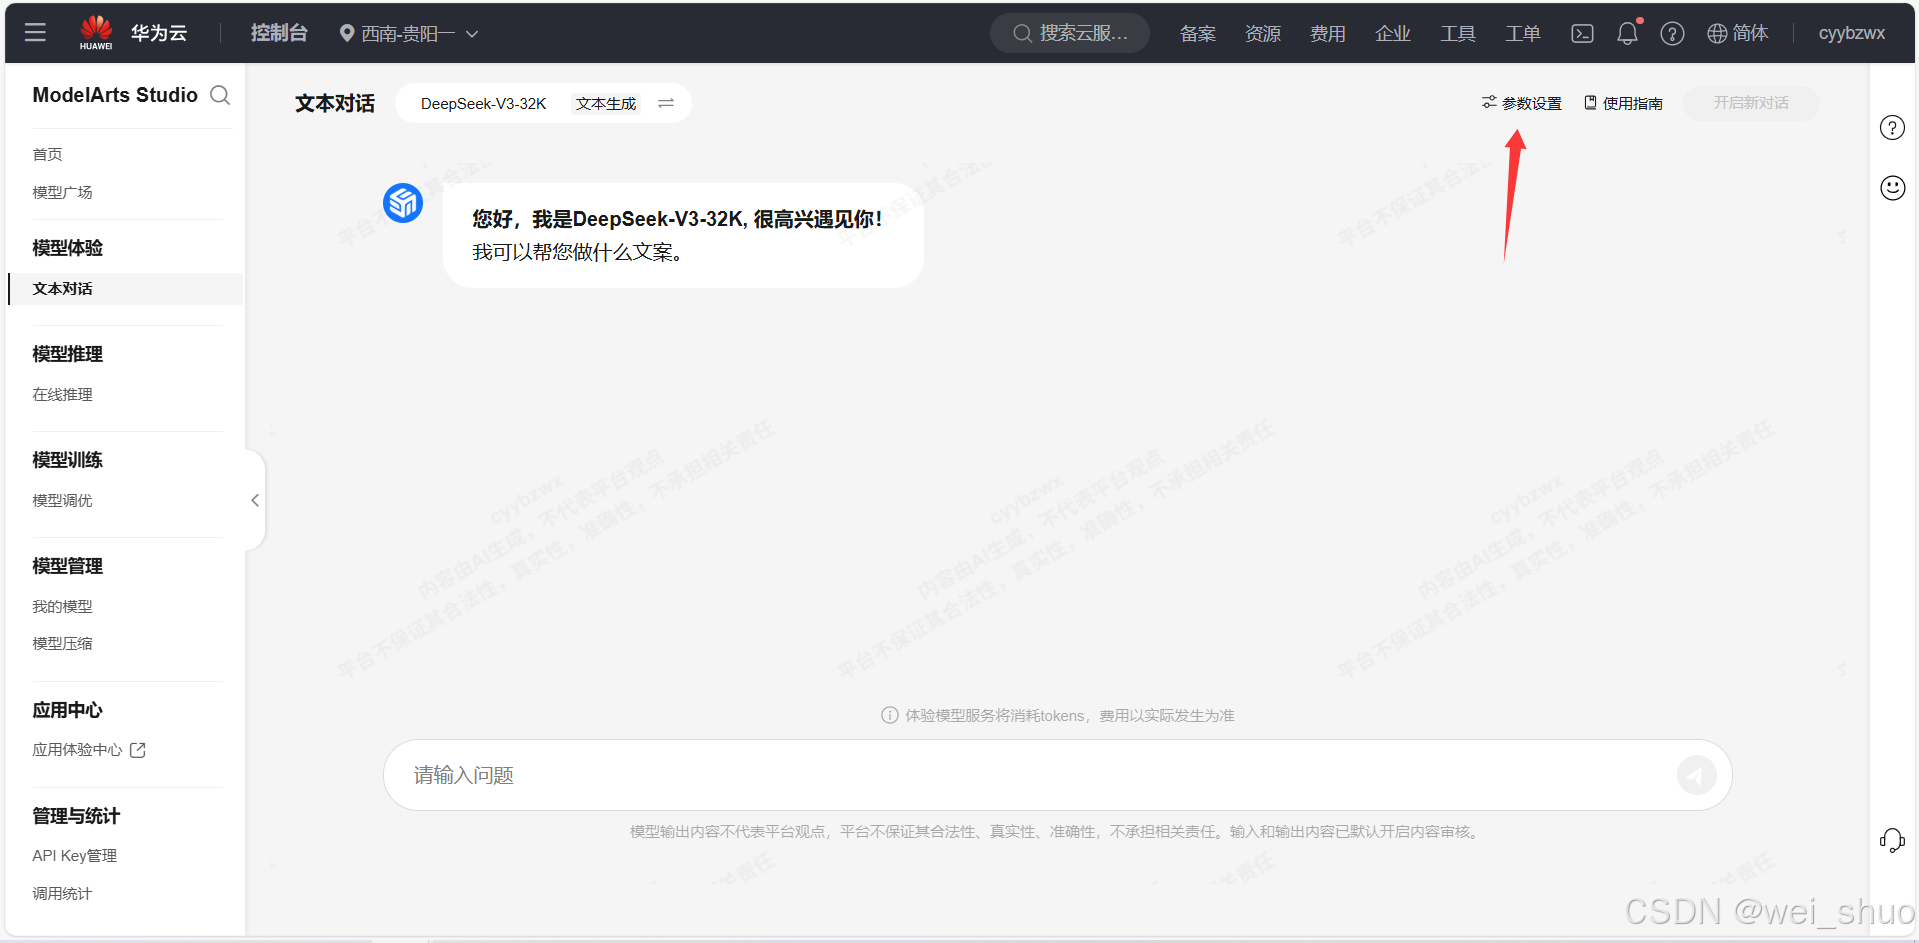1919x943 pixels.
Task: Click the 文本生成 tag
Action: 606,104
